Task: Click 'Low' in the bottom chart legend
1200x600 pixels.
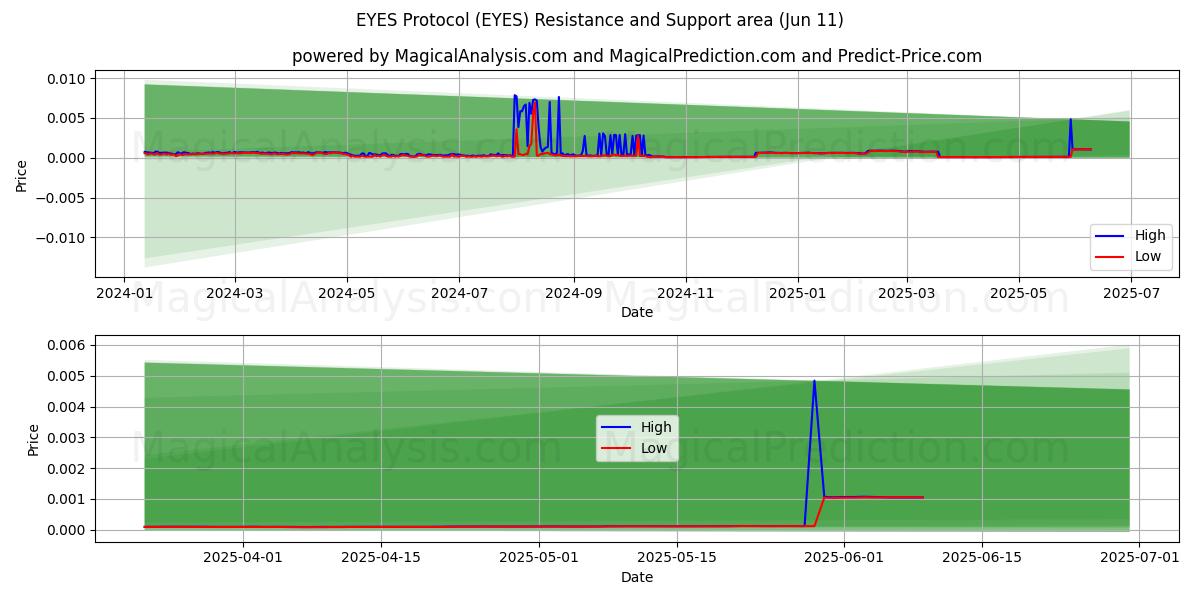Action: (653, 448)
